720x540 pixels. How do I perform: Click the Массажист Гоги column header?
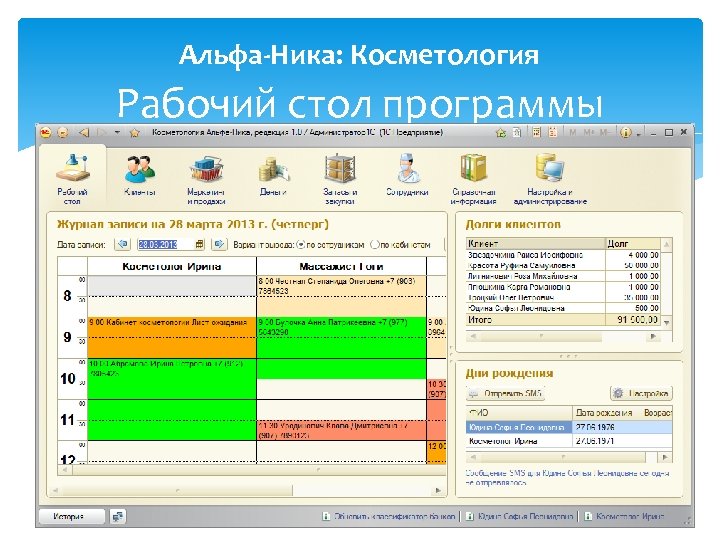pyautogui.click(x=341, y=266)
